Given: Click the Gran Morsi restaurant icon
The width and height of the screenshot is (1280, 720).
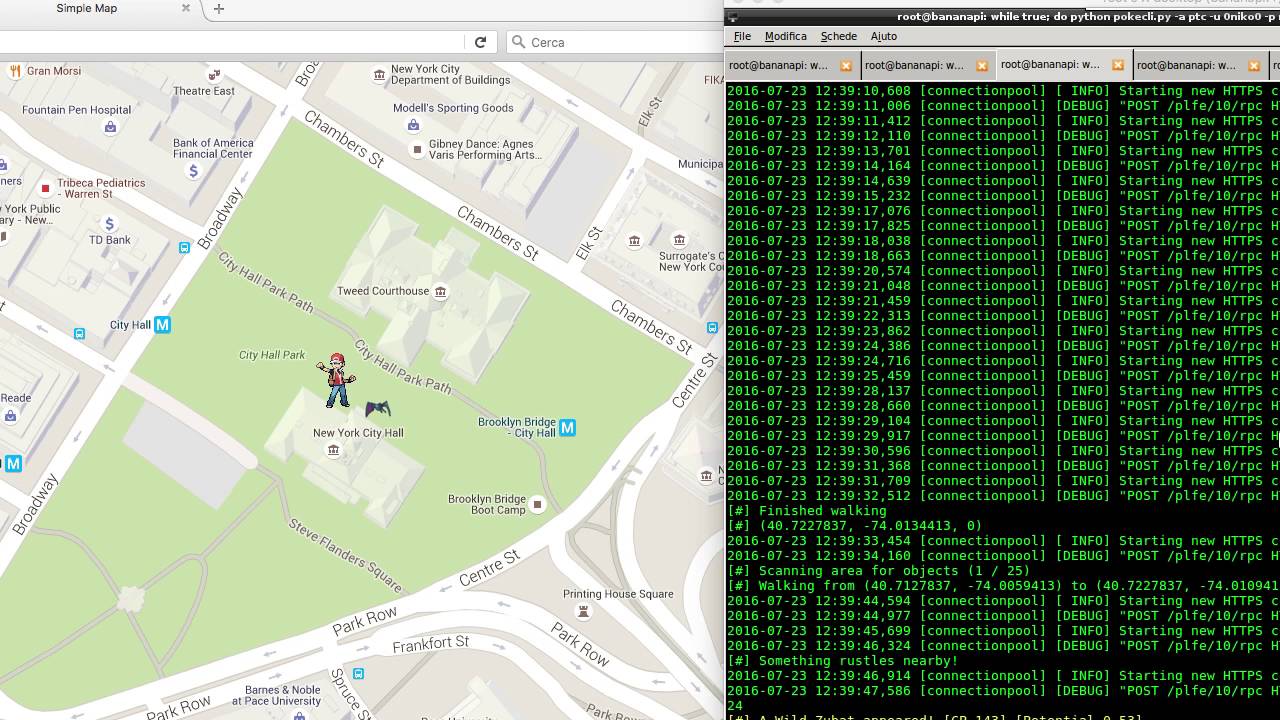Looking at the screenshot, I should [x=15, y=71].
